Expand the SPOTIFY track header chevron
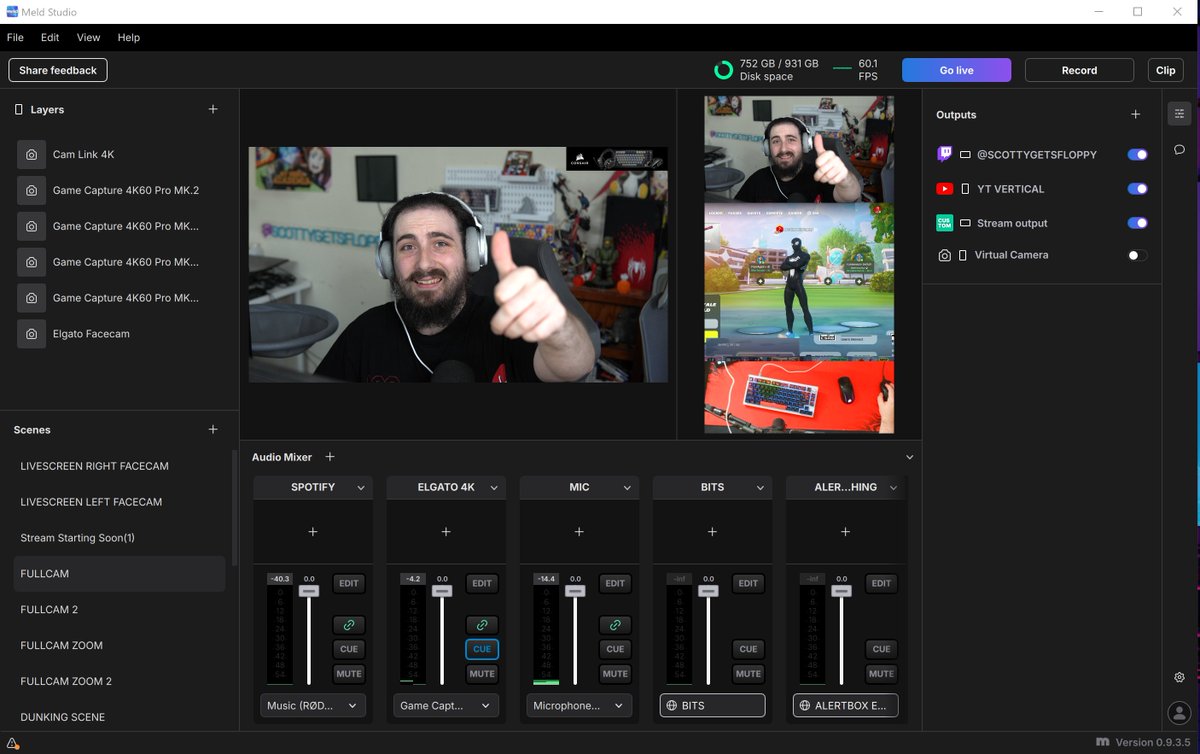This screenshot has width=1200, height=754. tap(361, 487)
